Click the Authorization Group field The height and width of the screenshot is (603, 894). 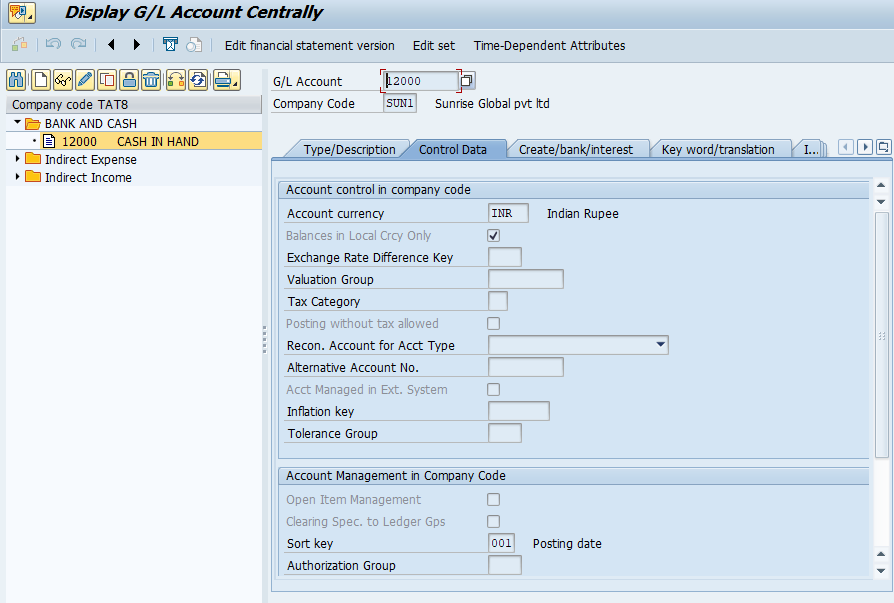[x=505, y=565]
